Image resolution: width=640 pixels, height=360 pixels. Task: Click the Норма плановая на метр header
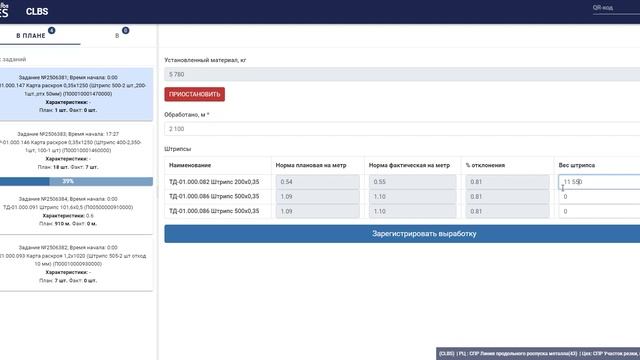coord(311,165)
